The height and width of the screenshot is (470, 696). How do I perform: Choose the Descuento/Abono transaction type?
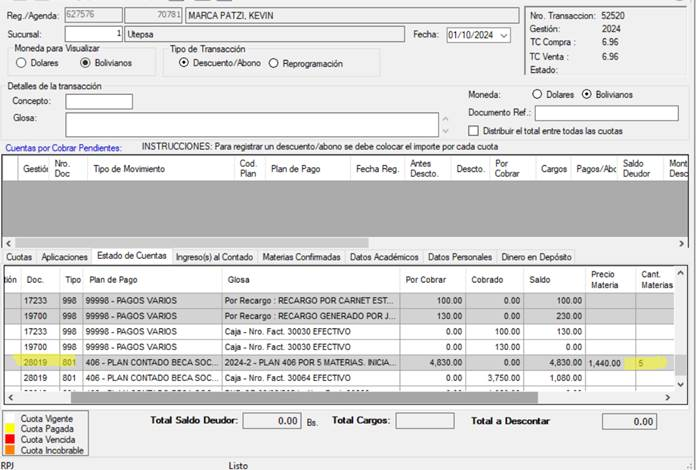184,63
